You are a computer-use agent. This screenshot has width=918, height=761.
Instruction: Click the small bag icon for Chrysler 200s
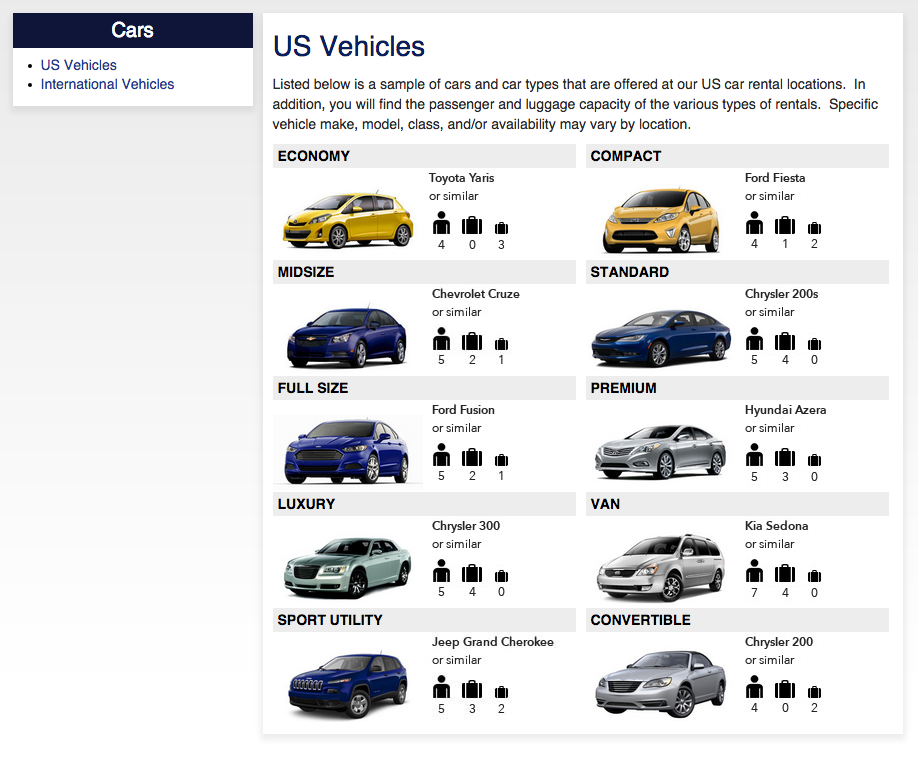814,344
